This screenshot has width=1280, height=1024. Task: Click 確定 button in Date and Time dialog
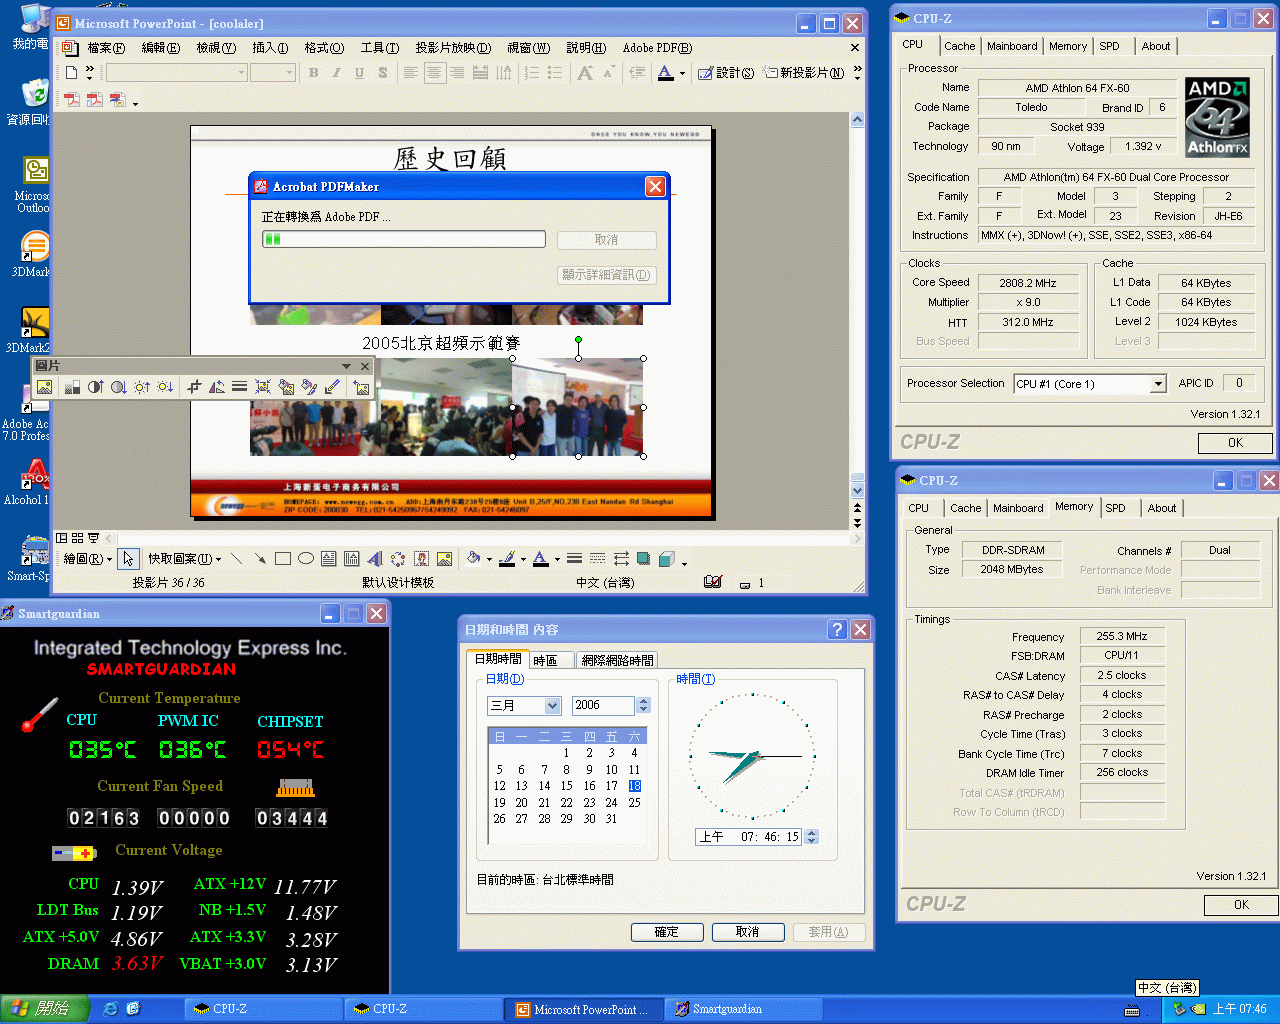tap(667, 932)
